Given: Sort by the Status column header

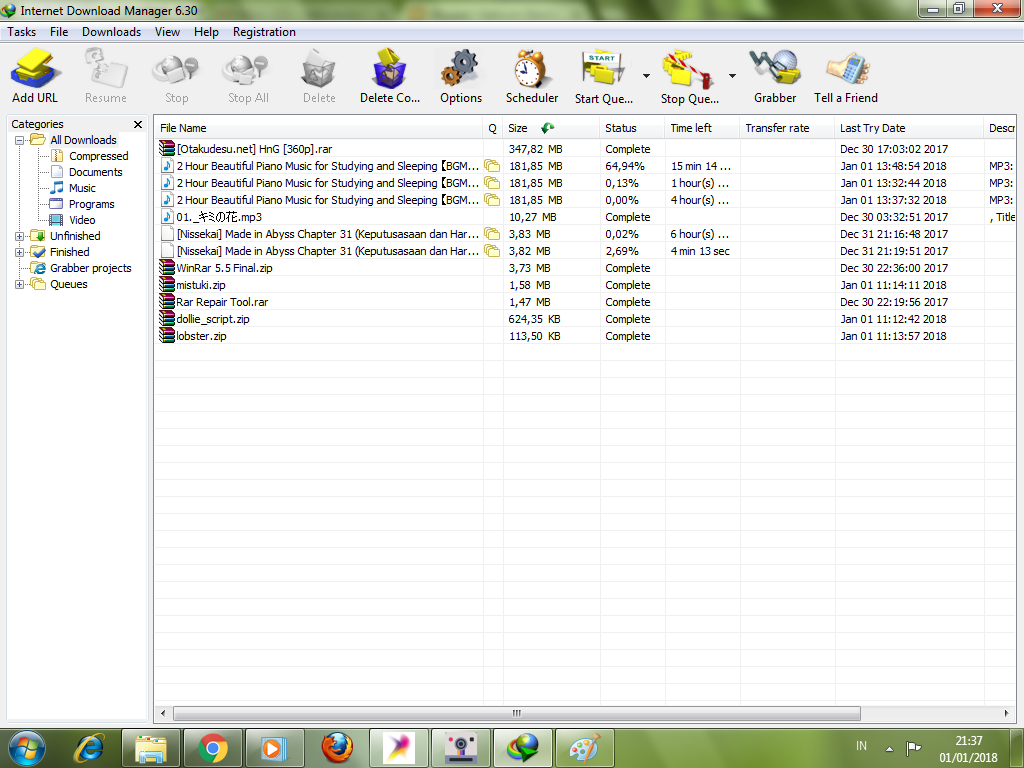Looking at the screenshot, I should coord(632,128).
